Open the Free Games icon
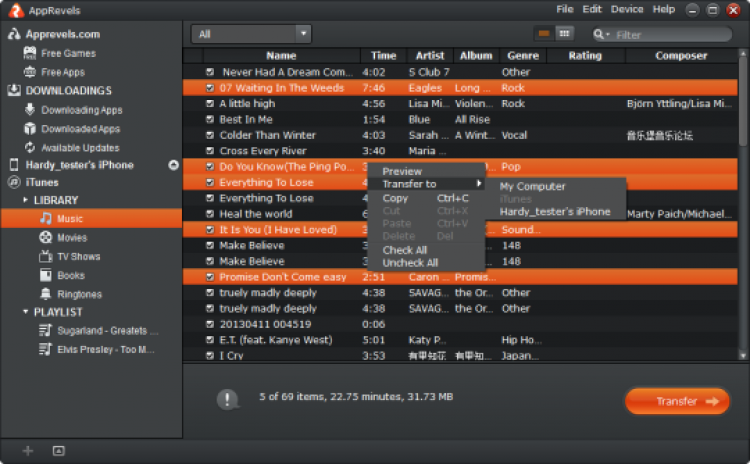This screenshot has width=750, height=464. pyautogui.click(x=30, y=53)
